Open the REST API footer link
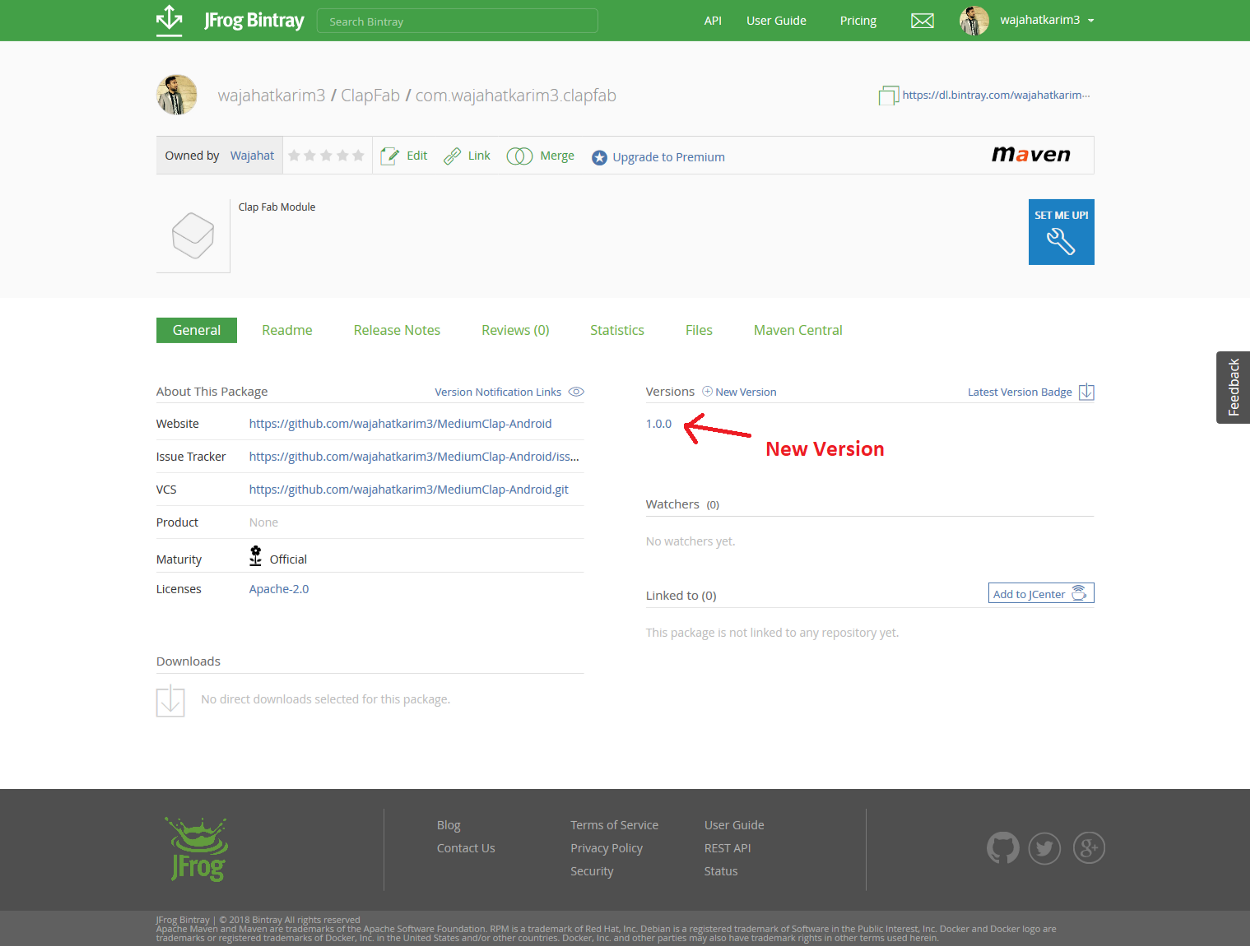This screenshot has width=1250, height=946. pyautogui.click(x=727, y=848)
